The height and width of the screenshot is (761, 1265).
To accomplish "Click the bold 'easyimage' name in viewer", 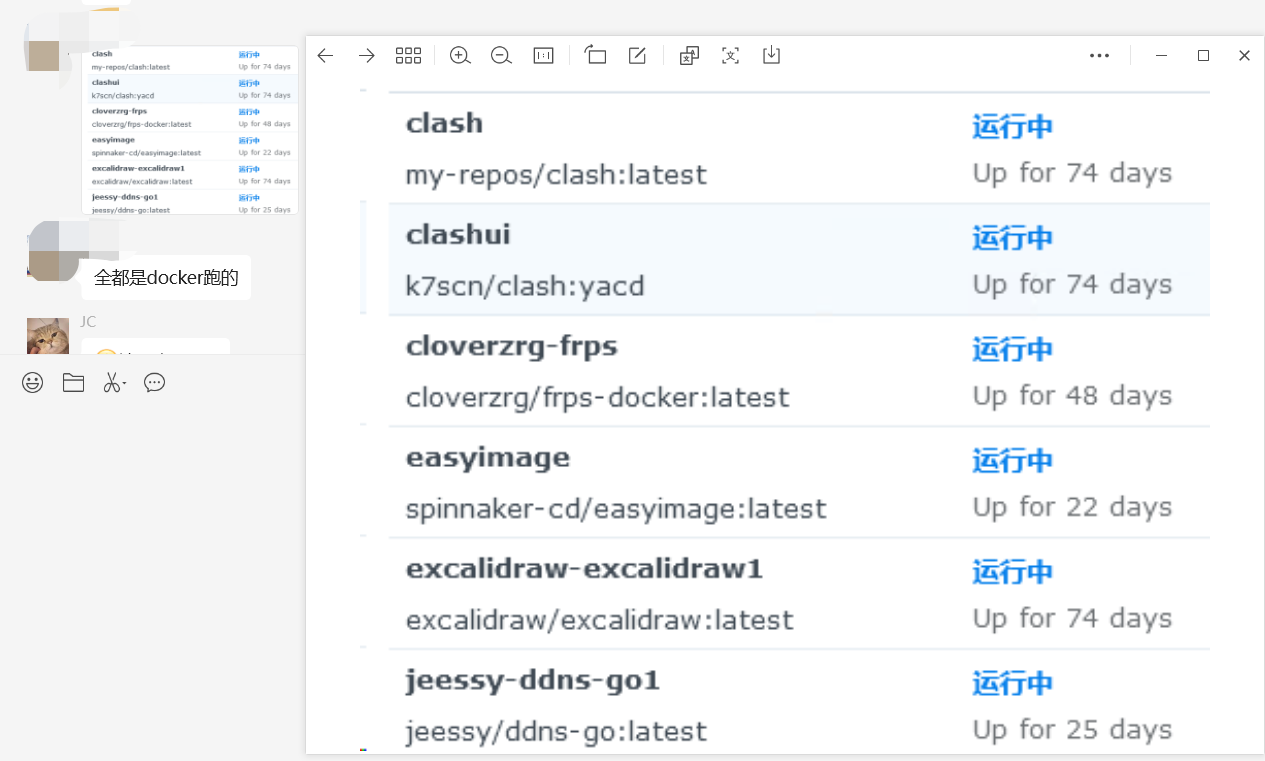I will coord(488,458).
